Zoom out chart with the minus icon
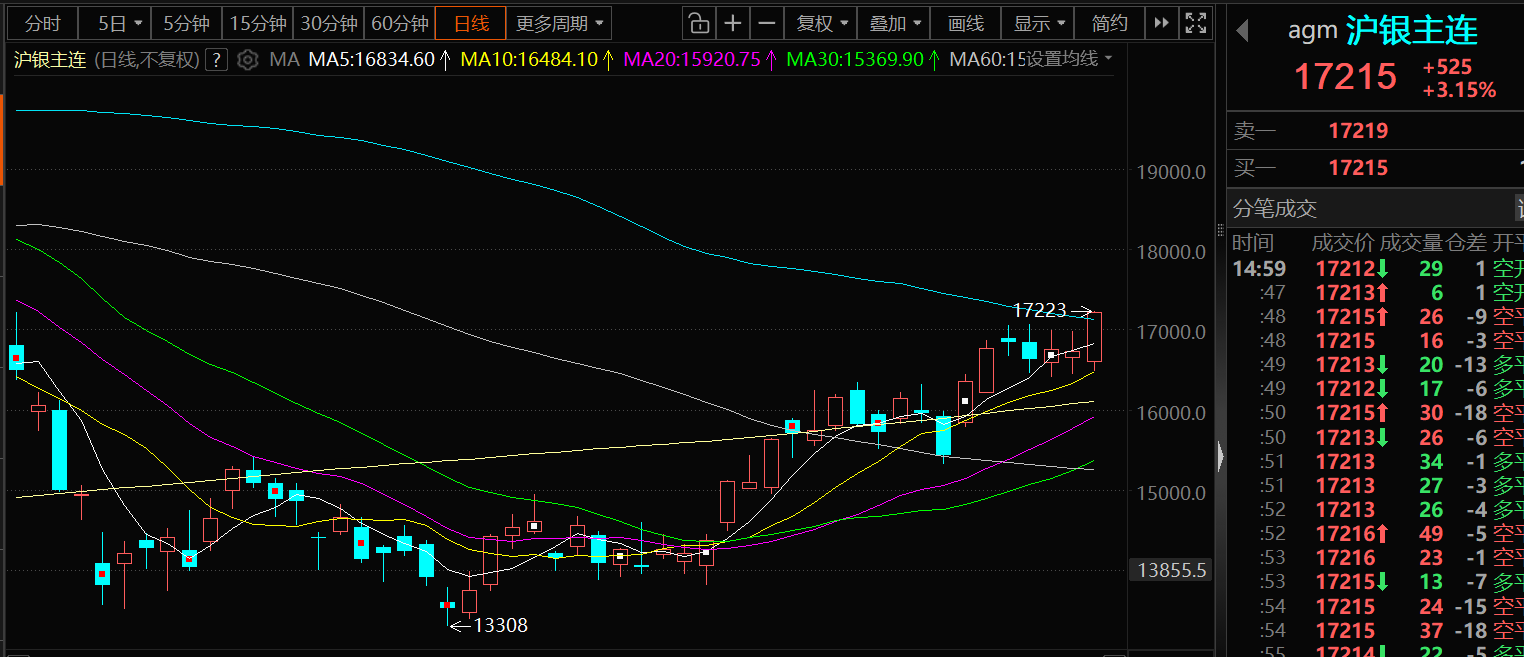 click(767, 23)
